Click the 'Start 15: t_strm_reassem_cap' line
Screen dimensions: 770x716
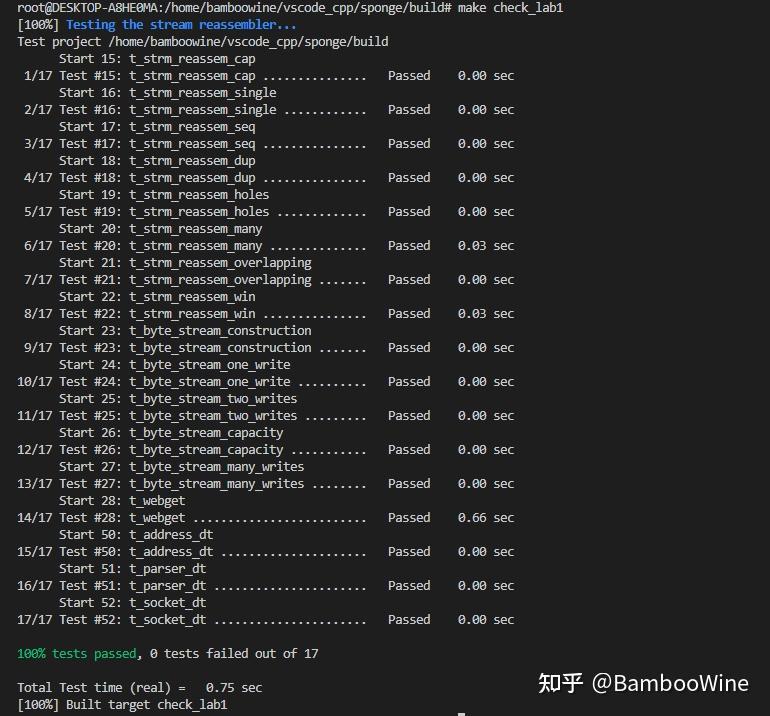pyautogui.click(x=157, y=58)
